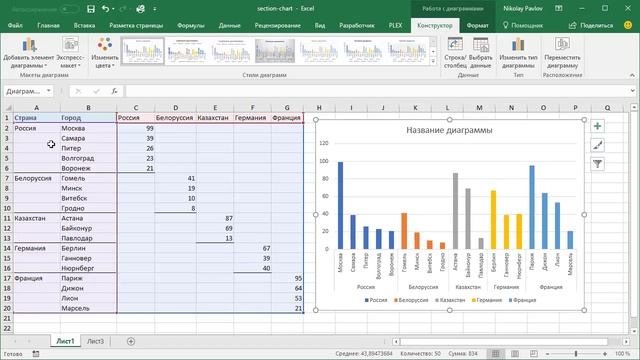The height and width of the screenshot is (360, 640).
Task: Click the Move Chart button
Action: (562, 53)
